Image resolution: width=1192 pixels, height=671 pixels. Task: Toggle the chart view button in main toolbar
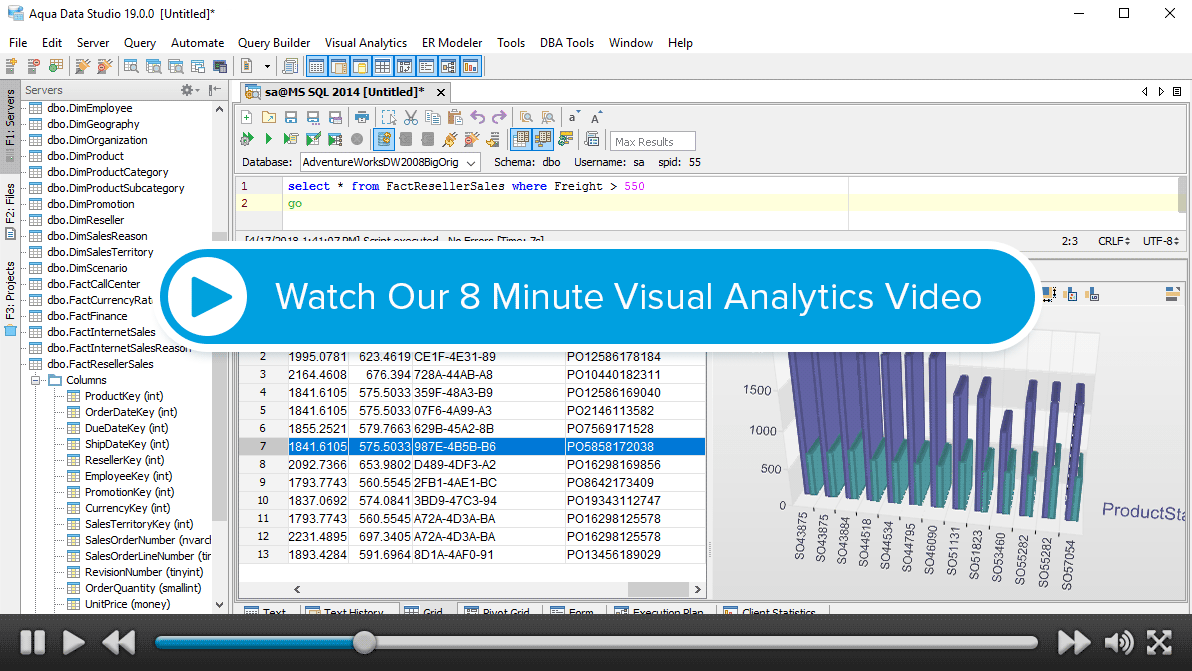471,66
